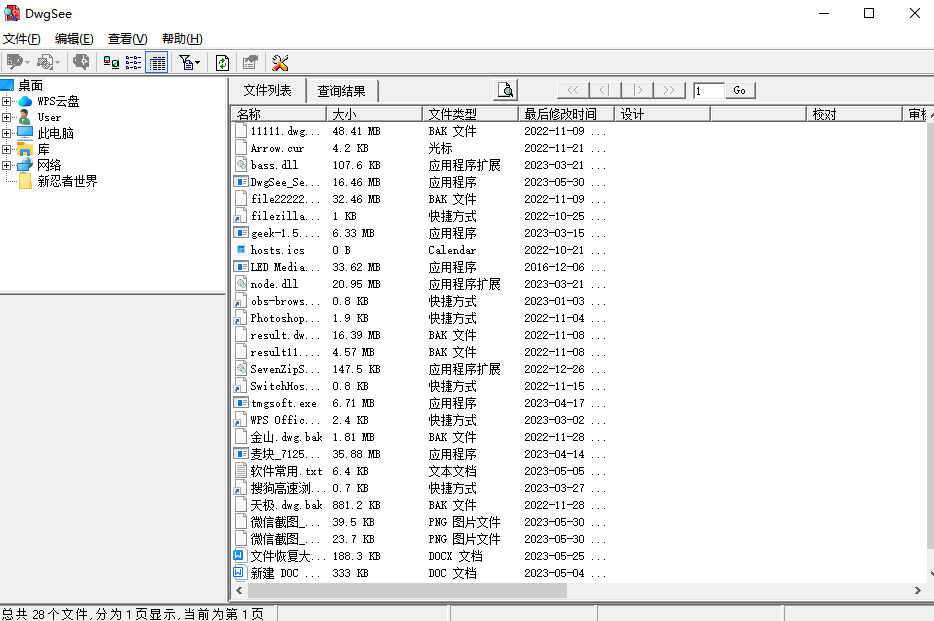Open the 帮助 menu
The width and height of the screenshot is (934, 621).
click(182, 39)
